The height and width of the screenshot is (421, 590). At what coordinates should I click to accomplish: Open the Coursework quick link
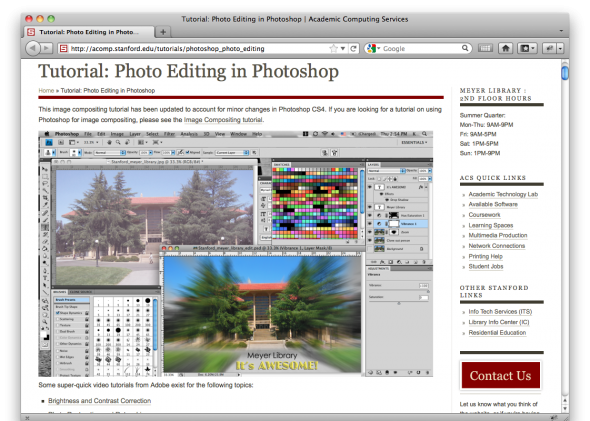484,215
